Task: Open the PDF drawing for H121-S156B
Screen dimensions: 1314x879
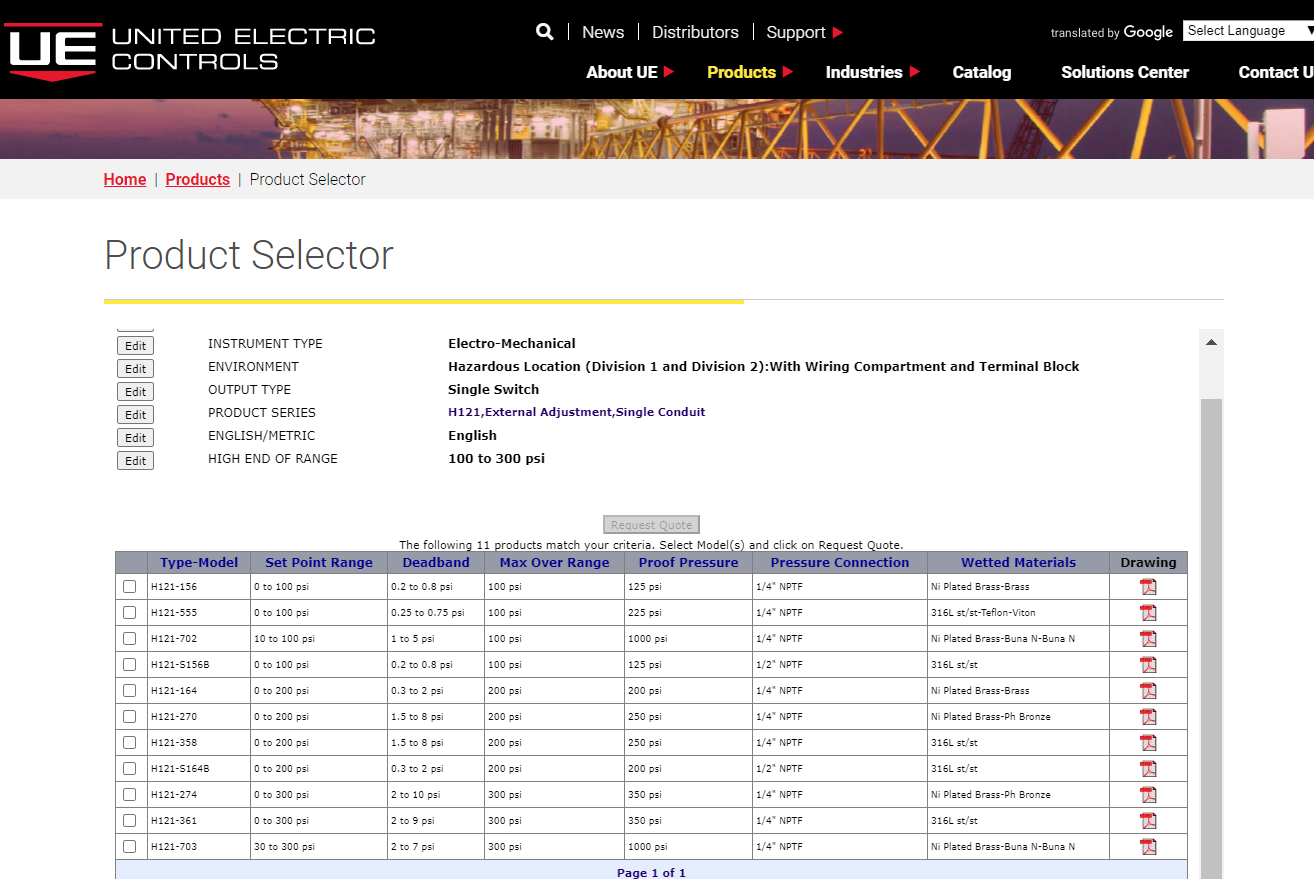Action: pos(1148,664)
